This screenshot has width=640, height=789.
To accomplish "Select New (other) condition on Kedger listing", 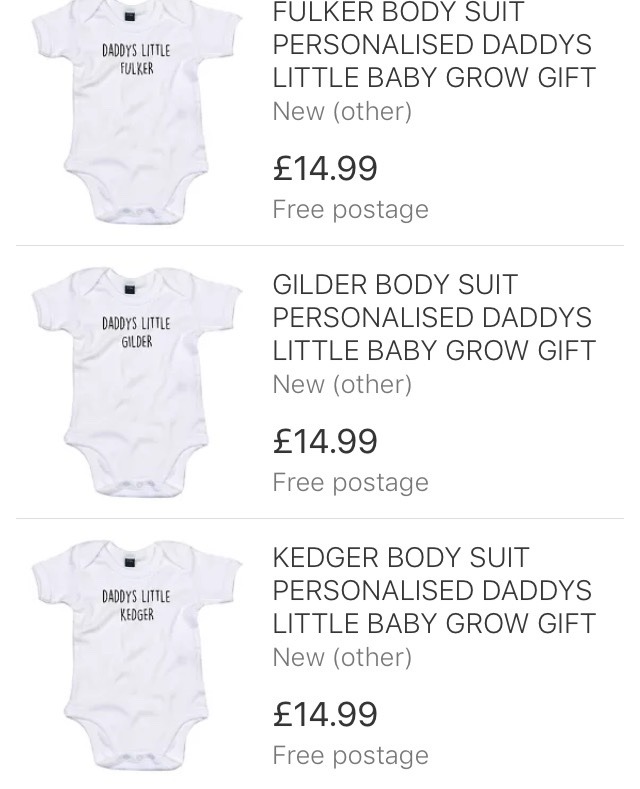I will click(x=342, y=657).
